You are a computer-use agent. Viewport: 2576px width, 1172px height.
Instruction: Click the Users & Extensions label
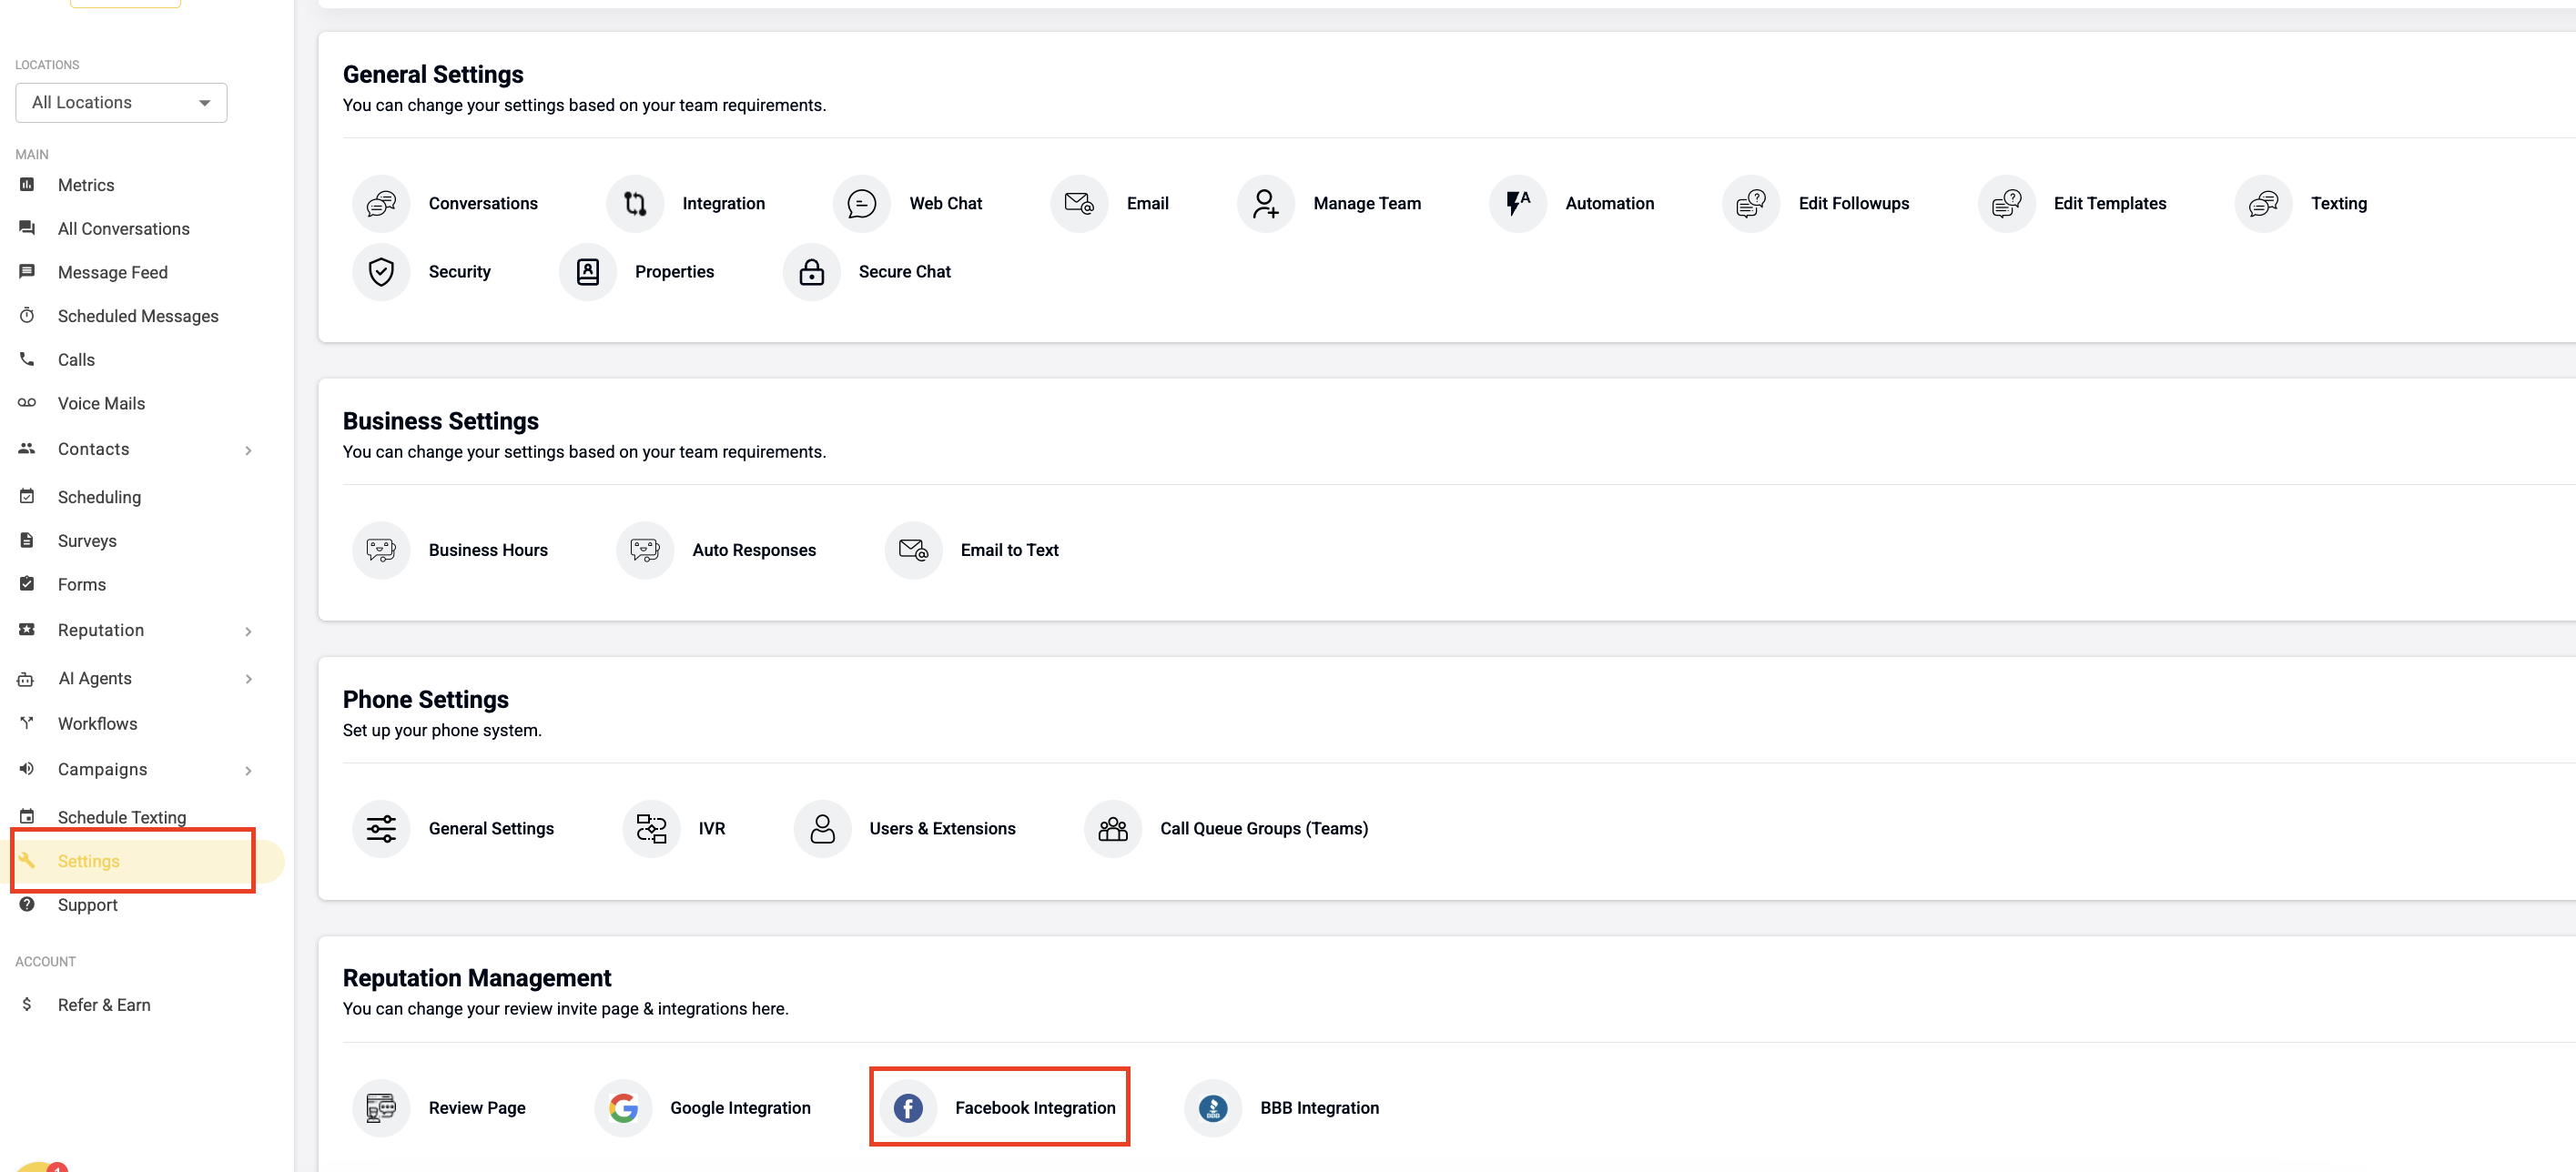click(942, 829)
